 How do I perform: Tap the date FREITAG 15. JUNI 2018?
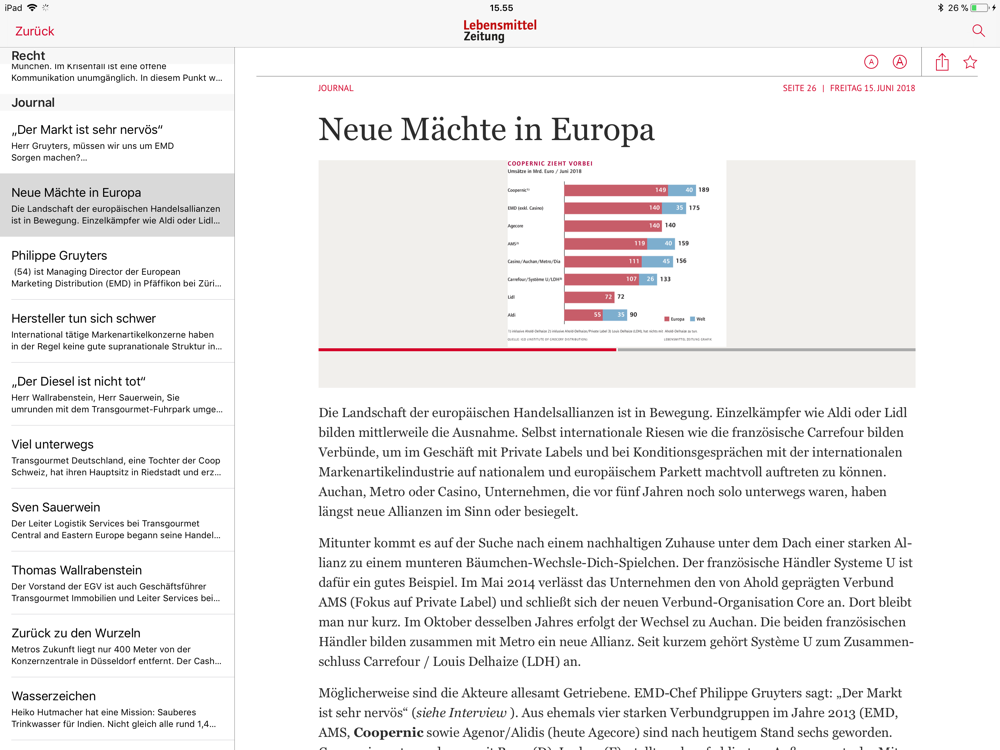pyautogui.click(x=872, y=88)
